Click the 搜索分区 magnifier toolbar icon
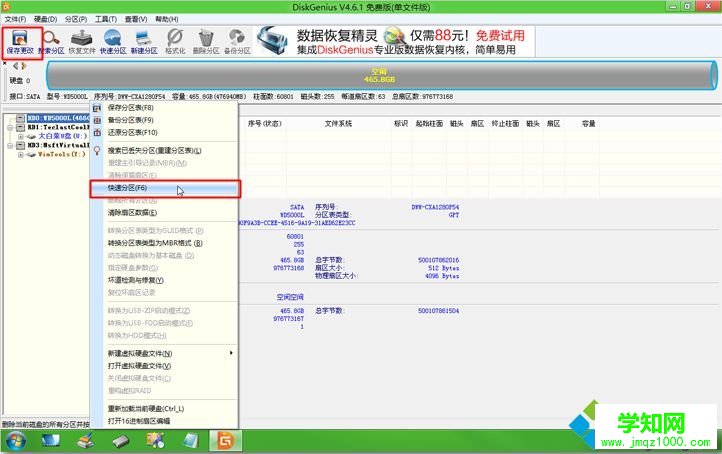This screenshot has height=454, width=722. [51, 42]
